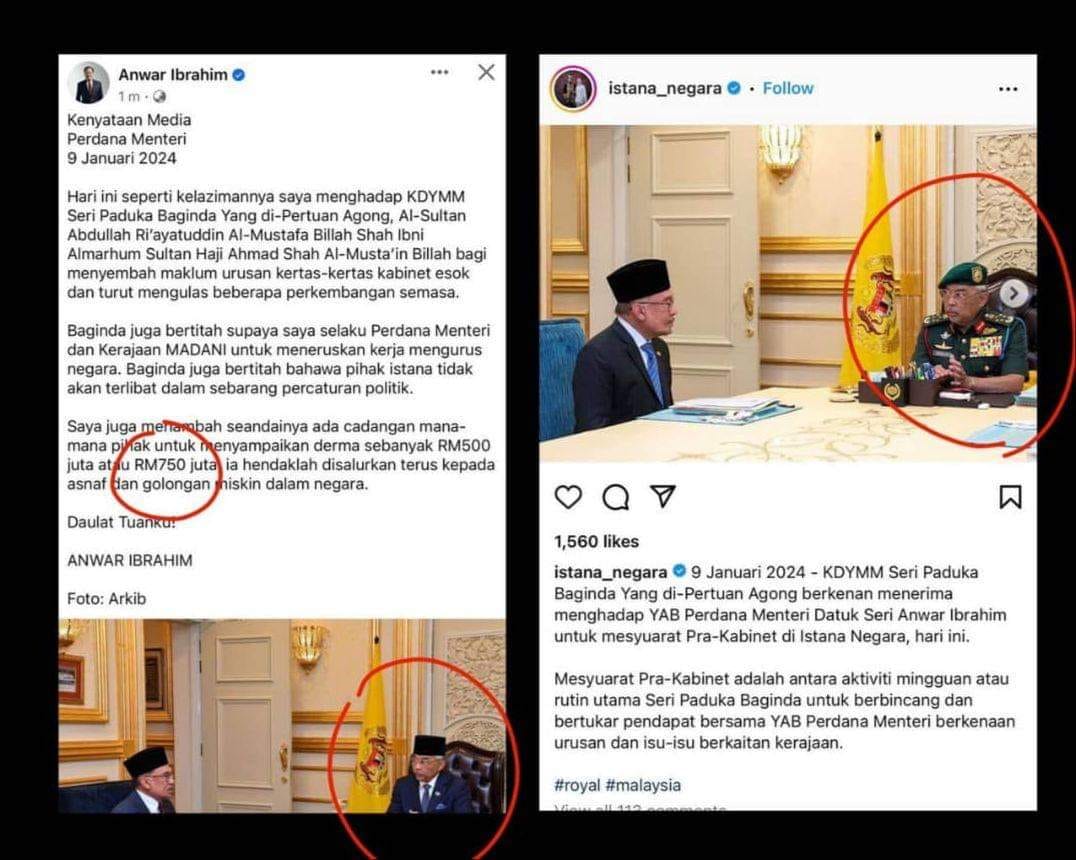This screenshot has width=1076, height=860.
Task: Go to next photo with carousel arrow
Action: (1013, 294)
